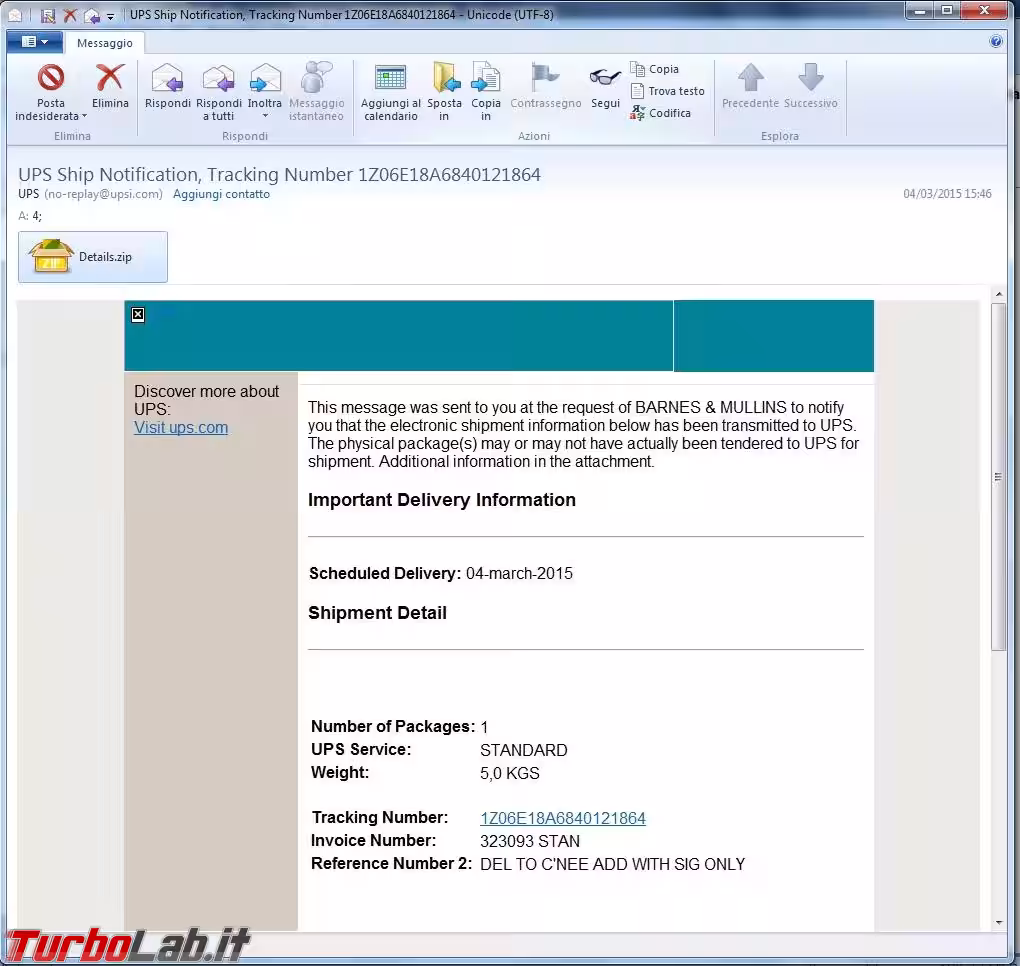The height and width of the screenshot is (966, 1020).
Task: Select the Messaggio ribbon tab
Action: click(x=105, y=43)
